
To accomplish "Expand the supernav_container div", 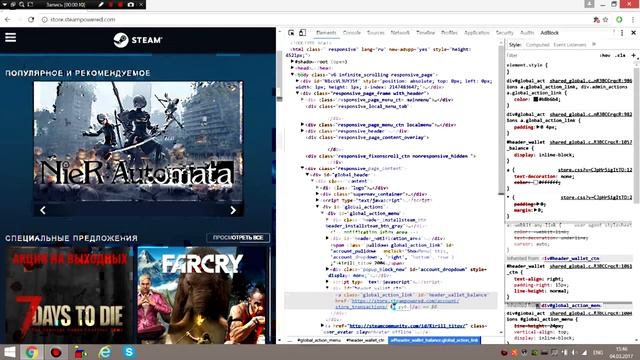I will click(318, 194).
